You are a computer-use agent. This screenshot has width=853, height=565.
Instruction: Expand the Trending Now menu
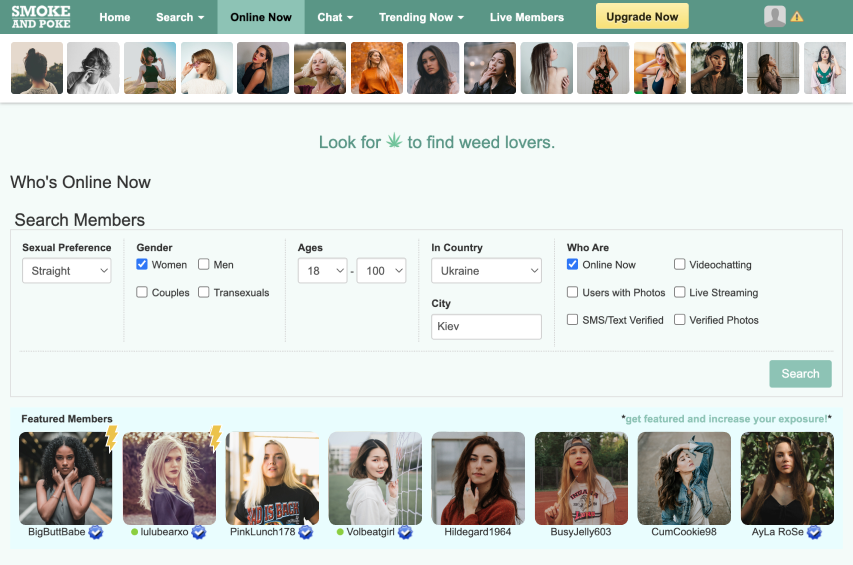[x=422, y=17]
